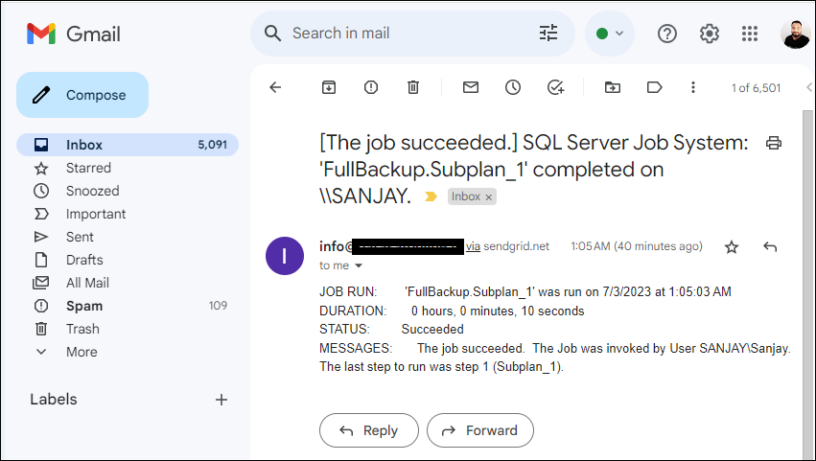Toggle the importance marker beside the subject
This screenshot has height=461, width=816.
(431, 197)
